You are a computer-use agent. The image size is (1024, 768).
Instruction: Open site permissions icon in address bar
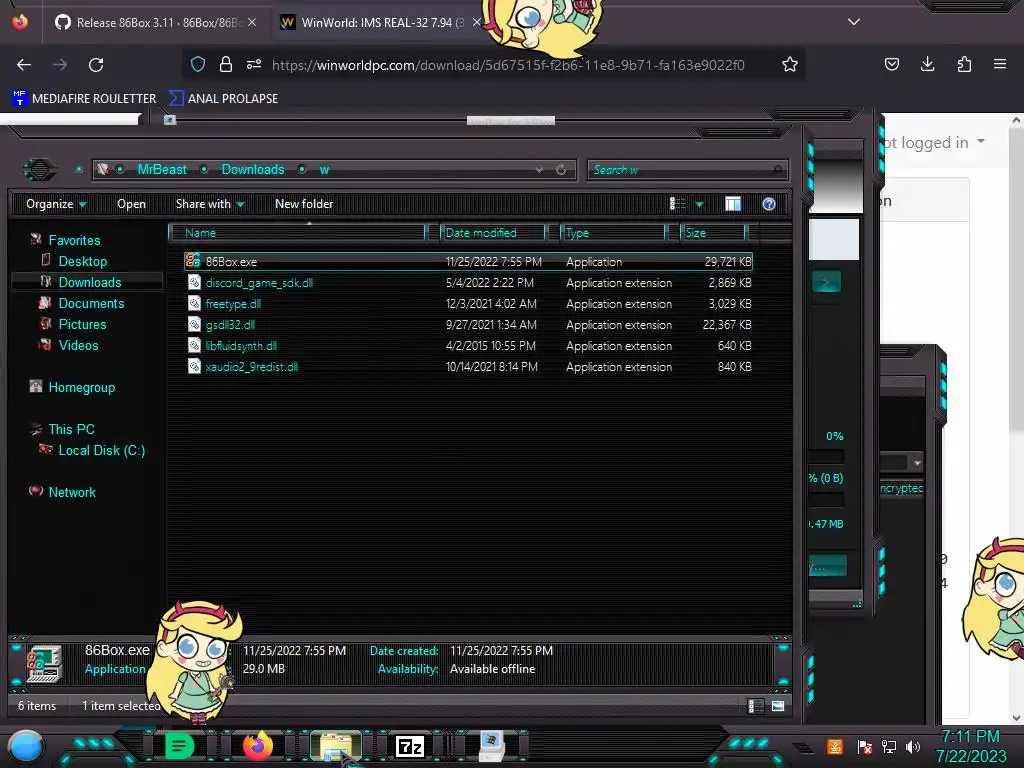[x=254, y=64]
